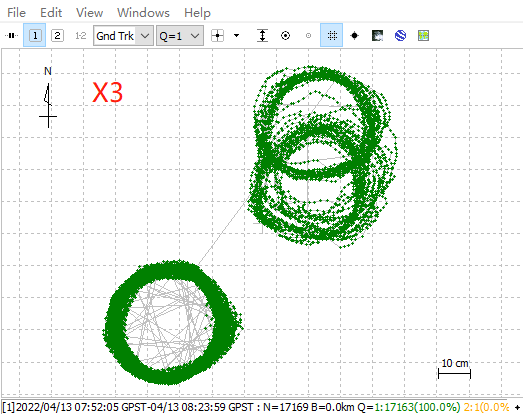The height and width of the screenshot is (415, 523).
Task: Click the View menu item
Action: tap(89, 13)
